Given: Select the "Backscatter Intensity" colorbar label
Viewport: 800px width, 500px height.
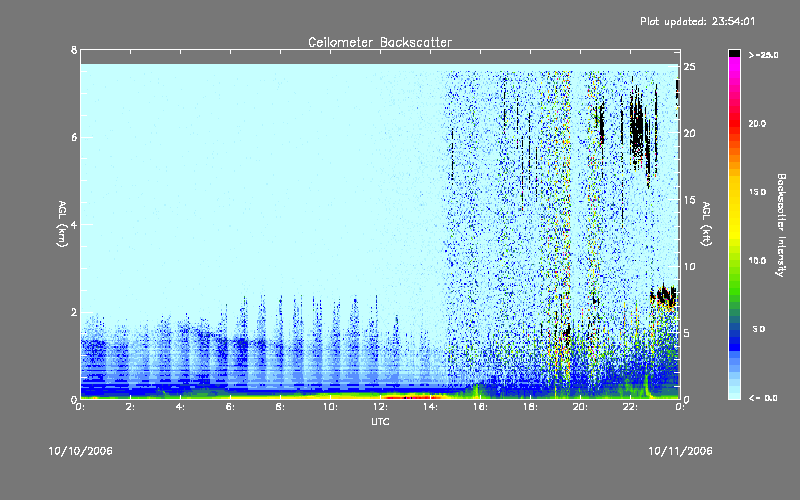Looking at the screenshot, I should tap(781, 225).
